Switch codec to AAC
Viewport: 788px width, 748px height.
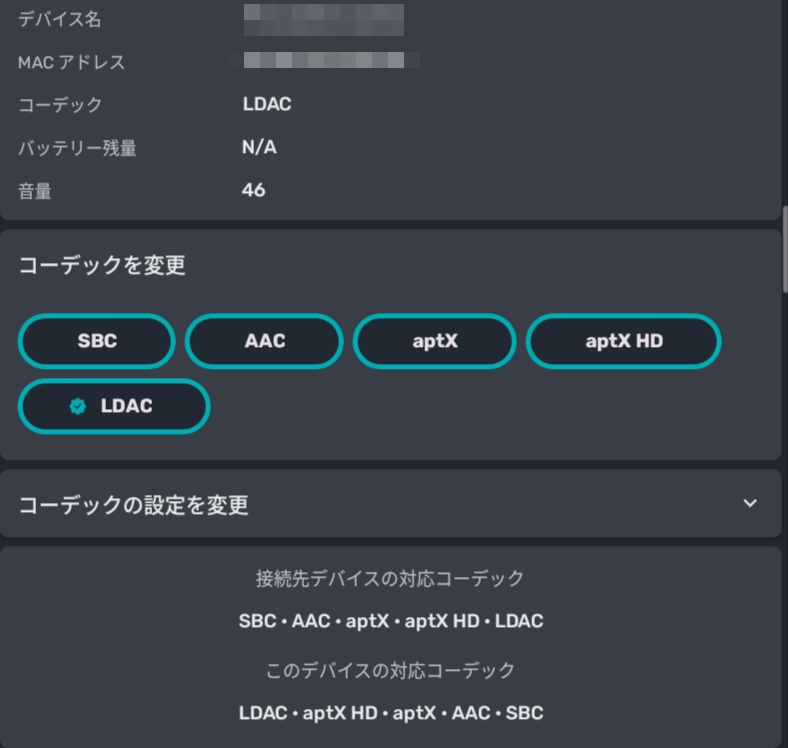click(265, 341)
